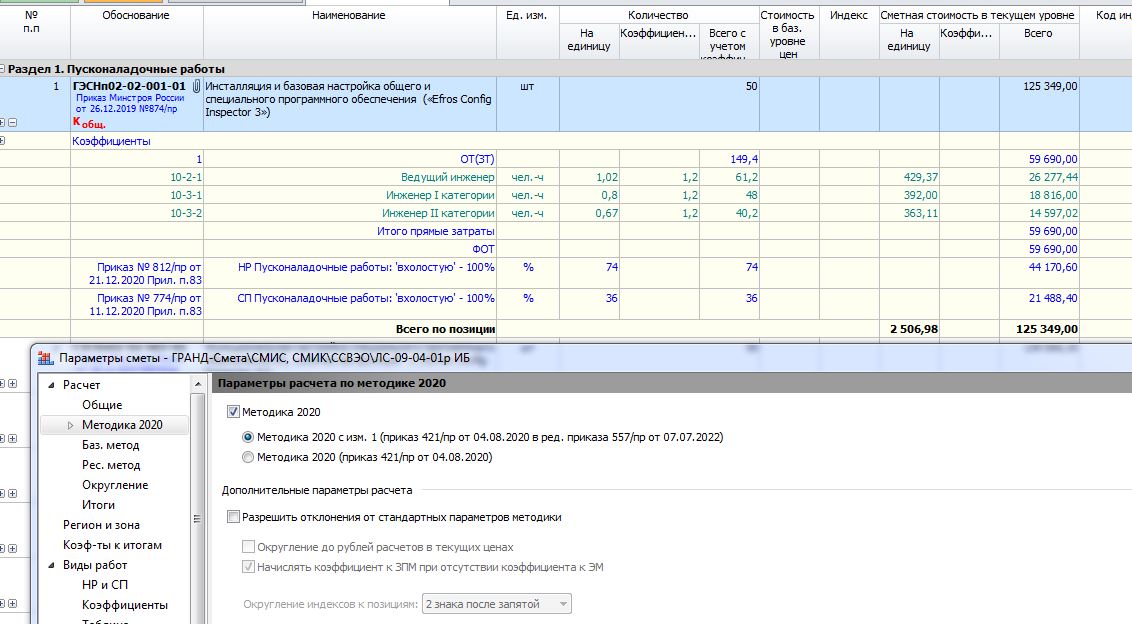
Task: Expand the Коэффициенты row
Action: coord(3,142)
